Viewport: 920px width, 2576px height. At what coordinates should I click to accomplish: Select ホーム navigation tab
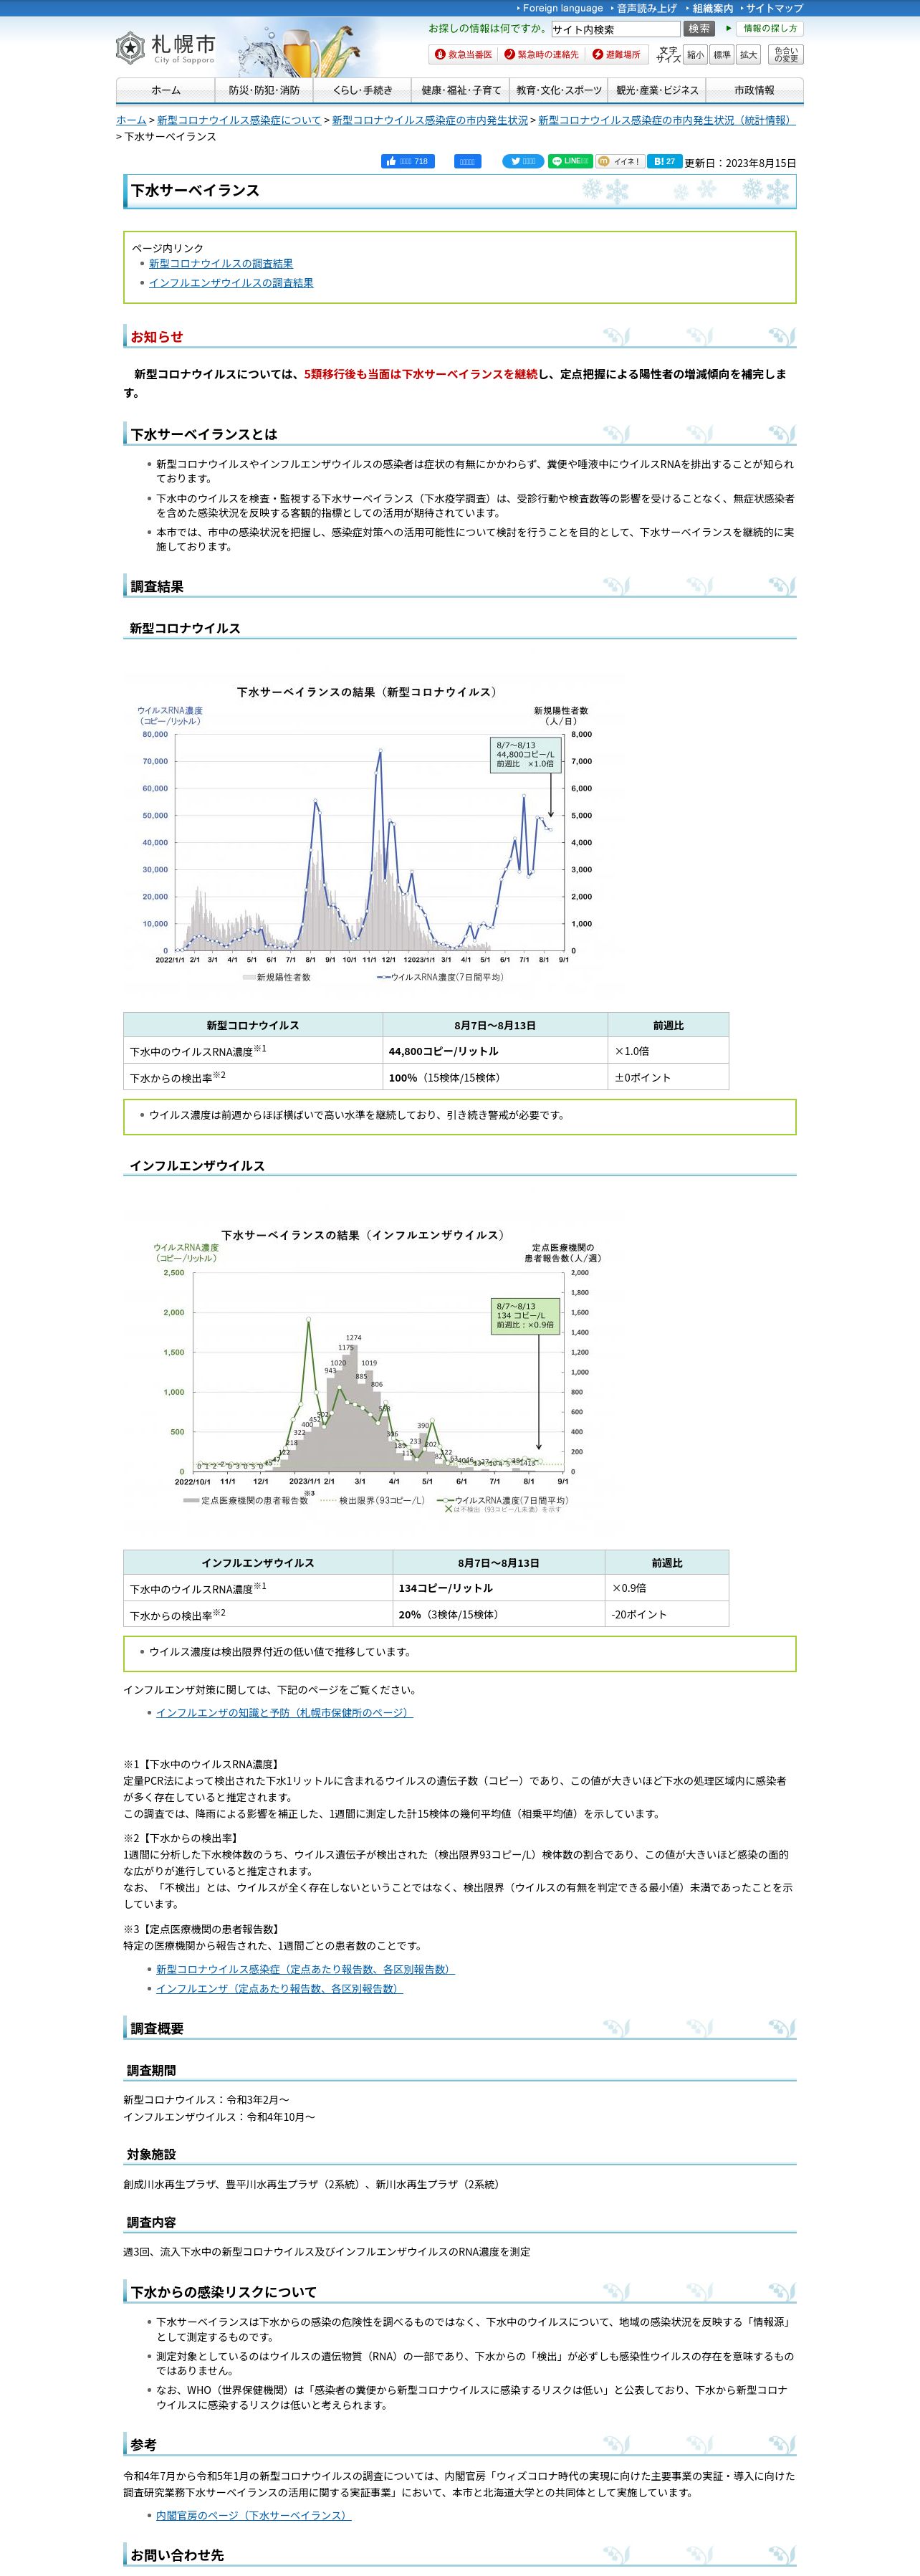pos(166,90)
